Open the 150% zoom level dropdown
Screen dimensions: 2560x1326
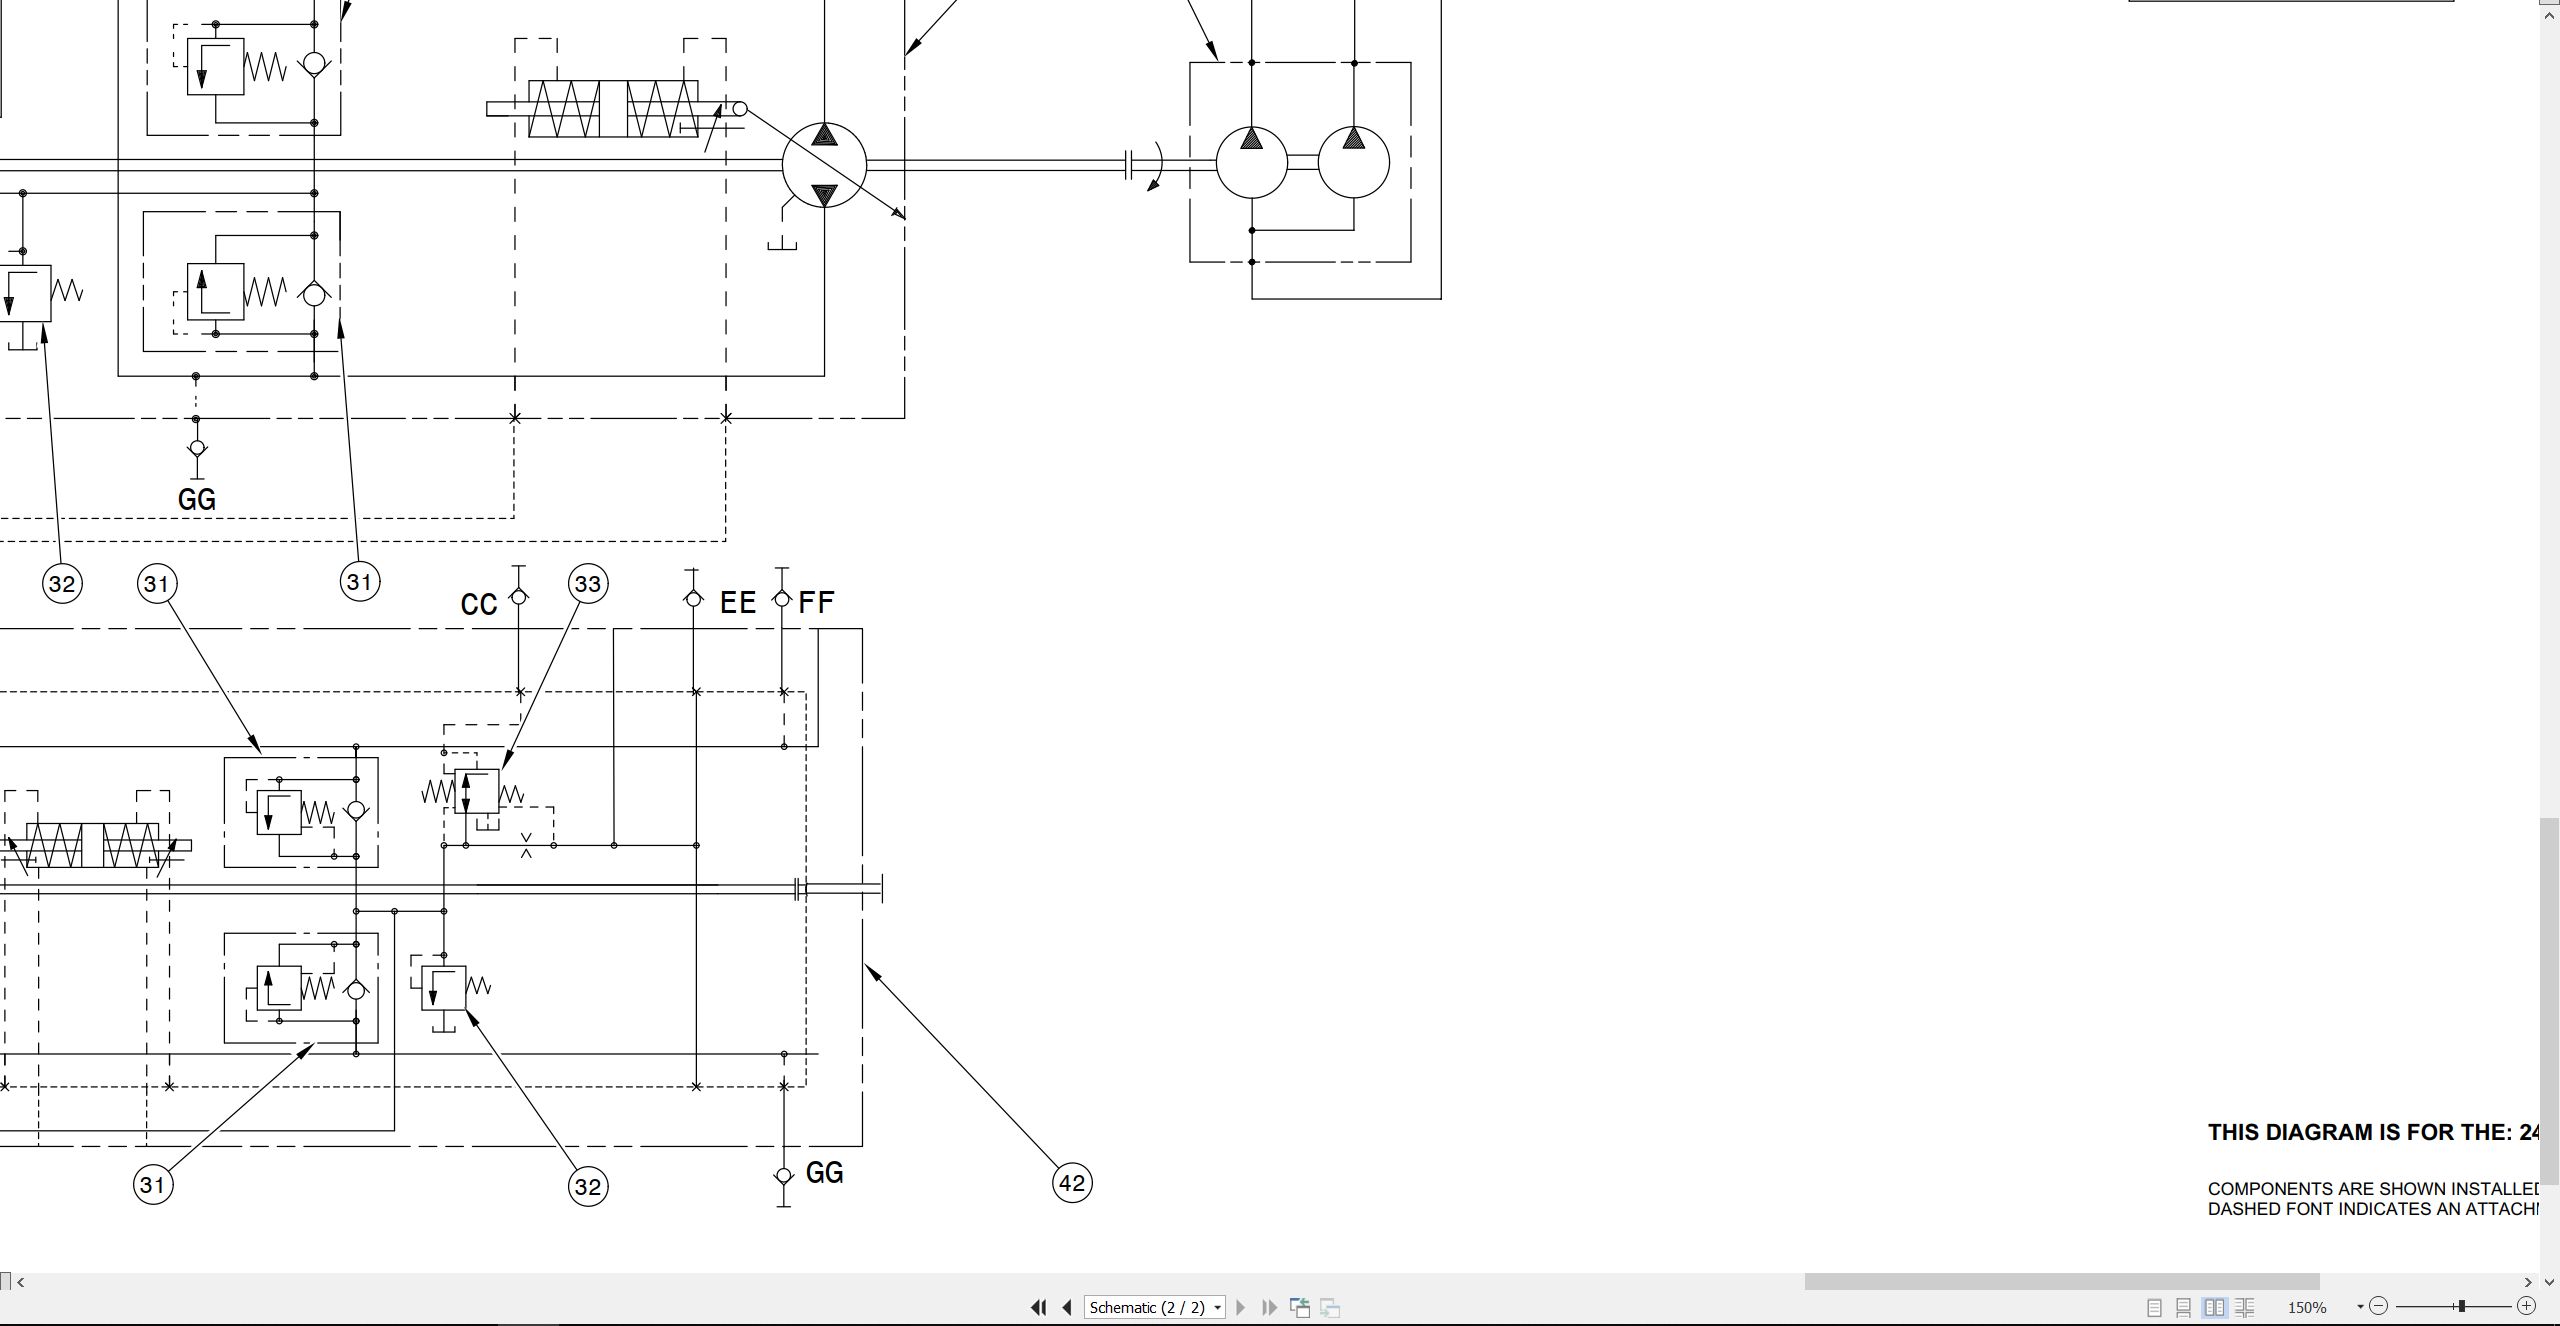click(2360, 1307)
